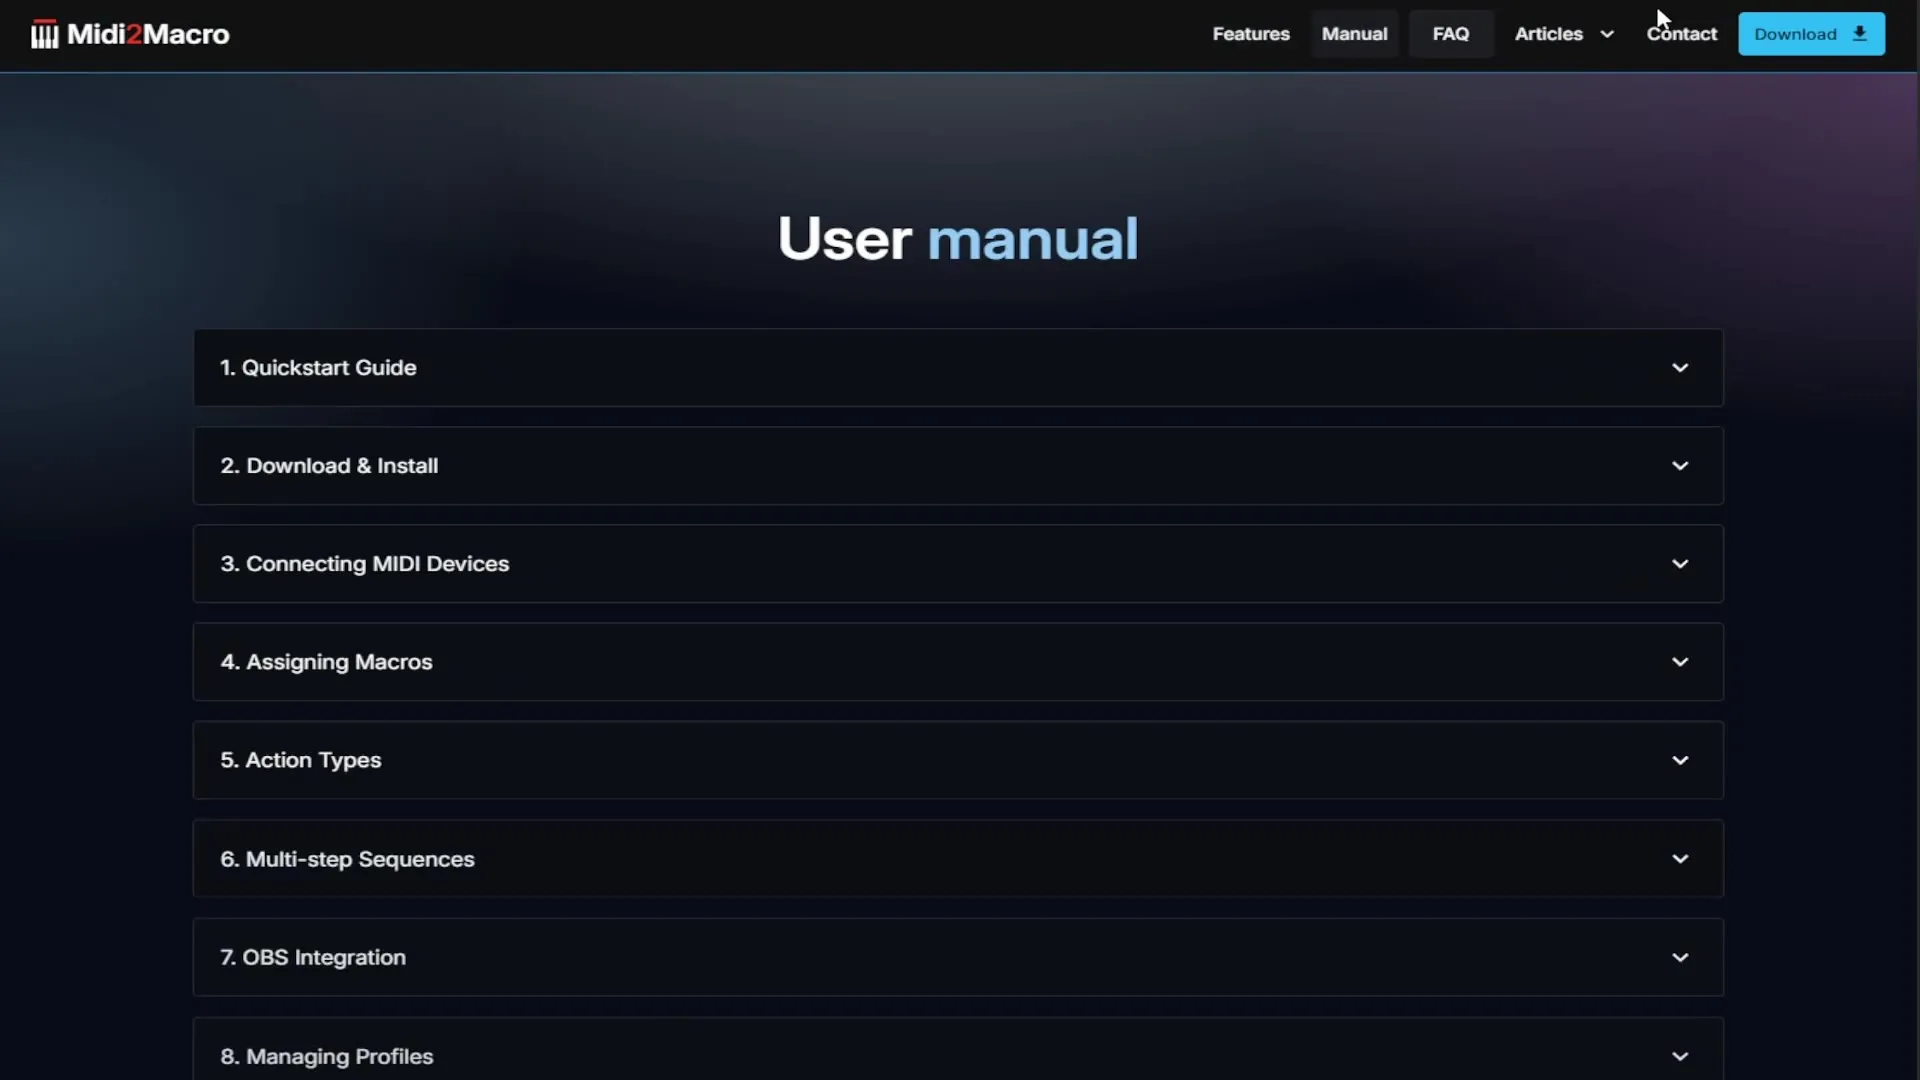Select the '5. Action Types' heading
The width and height of the screenshot is (1920, 1080).
pyautogui.click(x=301, y=760)
